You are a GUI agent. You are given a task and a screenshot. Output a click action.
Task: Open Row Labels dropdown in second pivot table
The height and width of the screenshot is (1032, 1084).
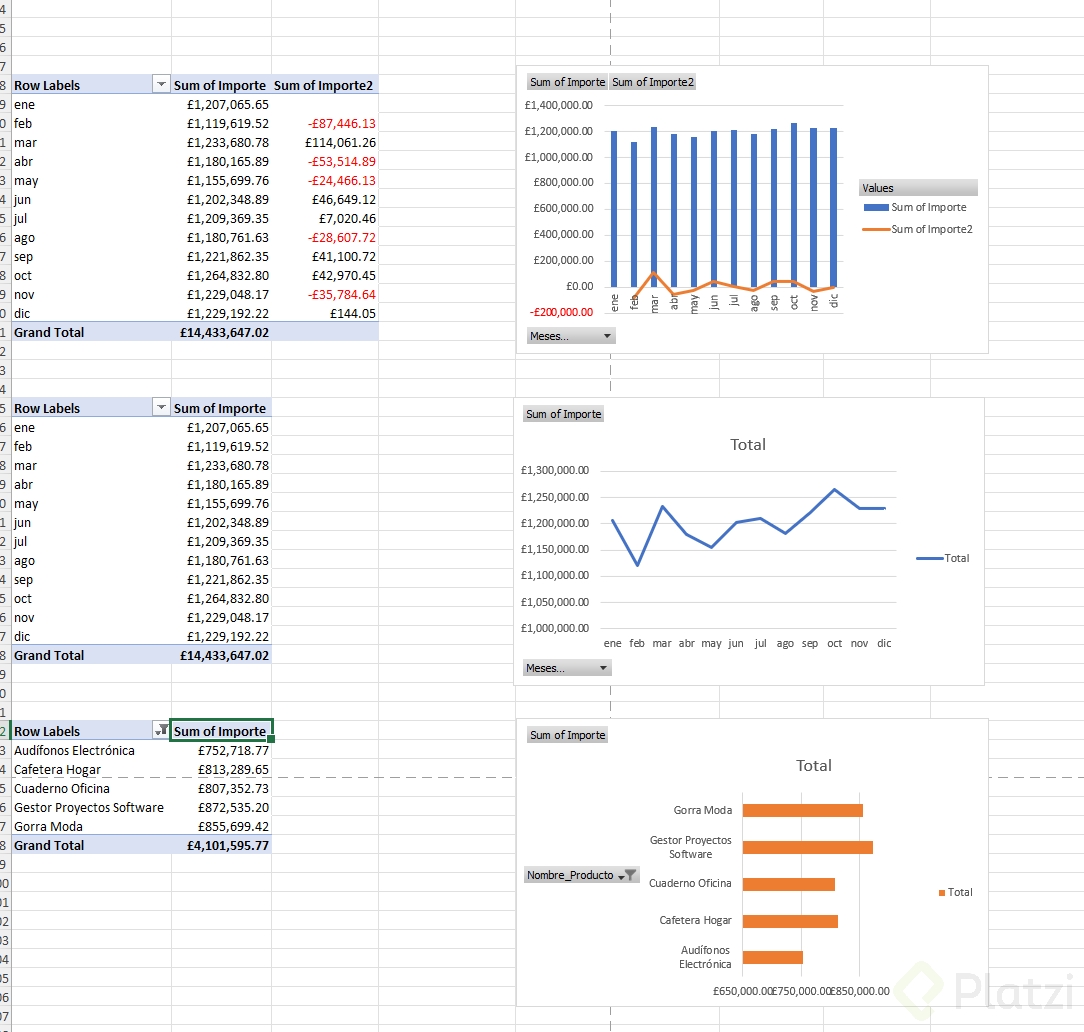161,407
